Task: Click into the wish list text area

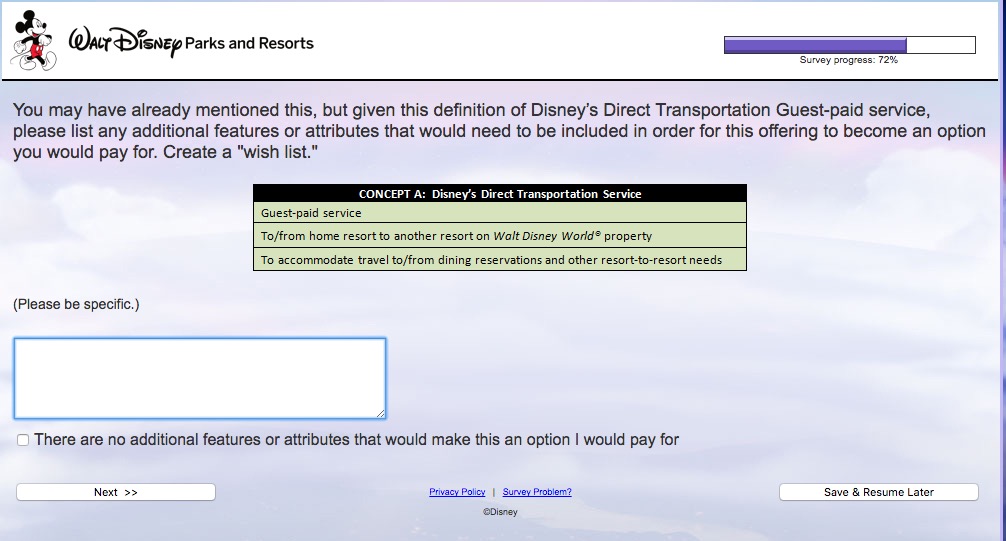Action: (x=200, y=379)
